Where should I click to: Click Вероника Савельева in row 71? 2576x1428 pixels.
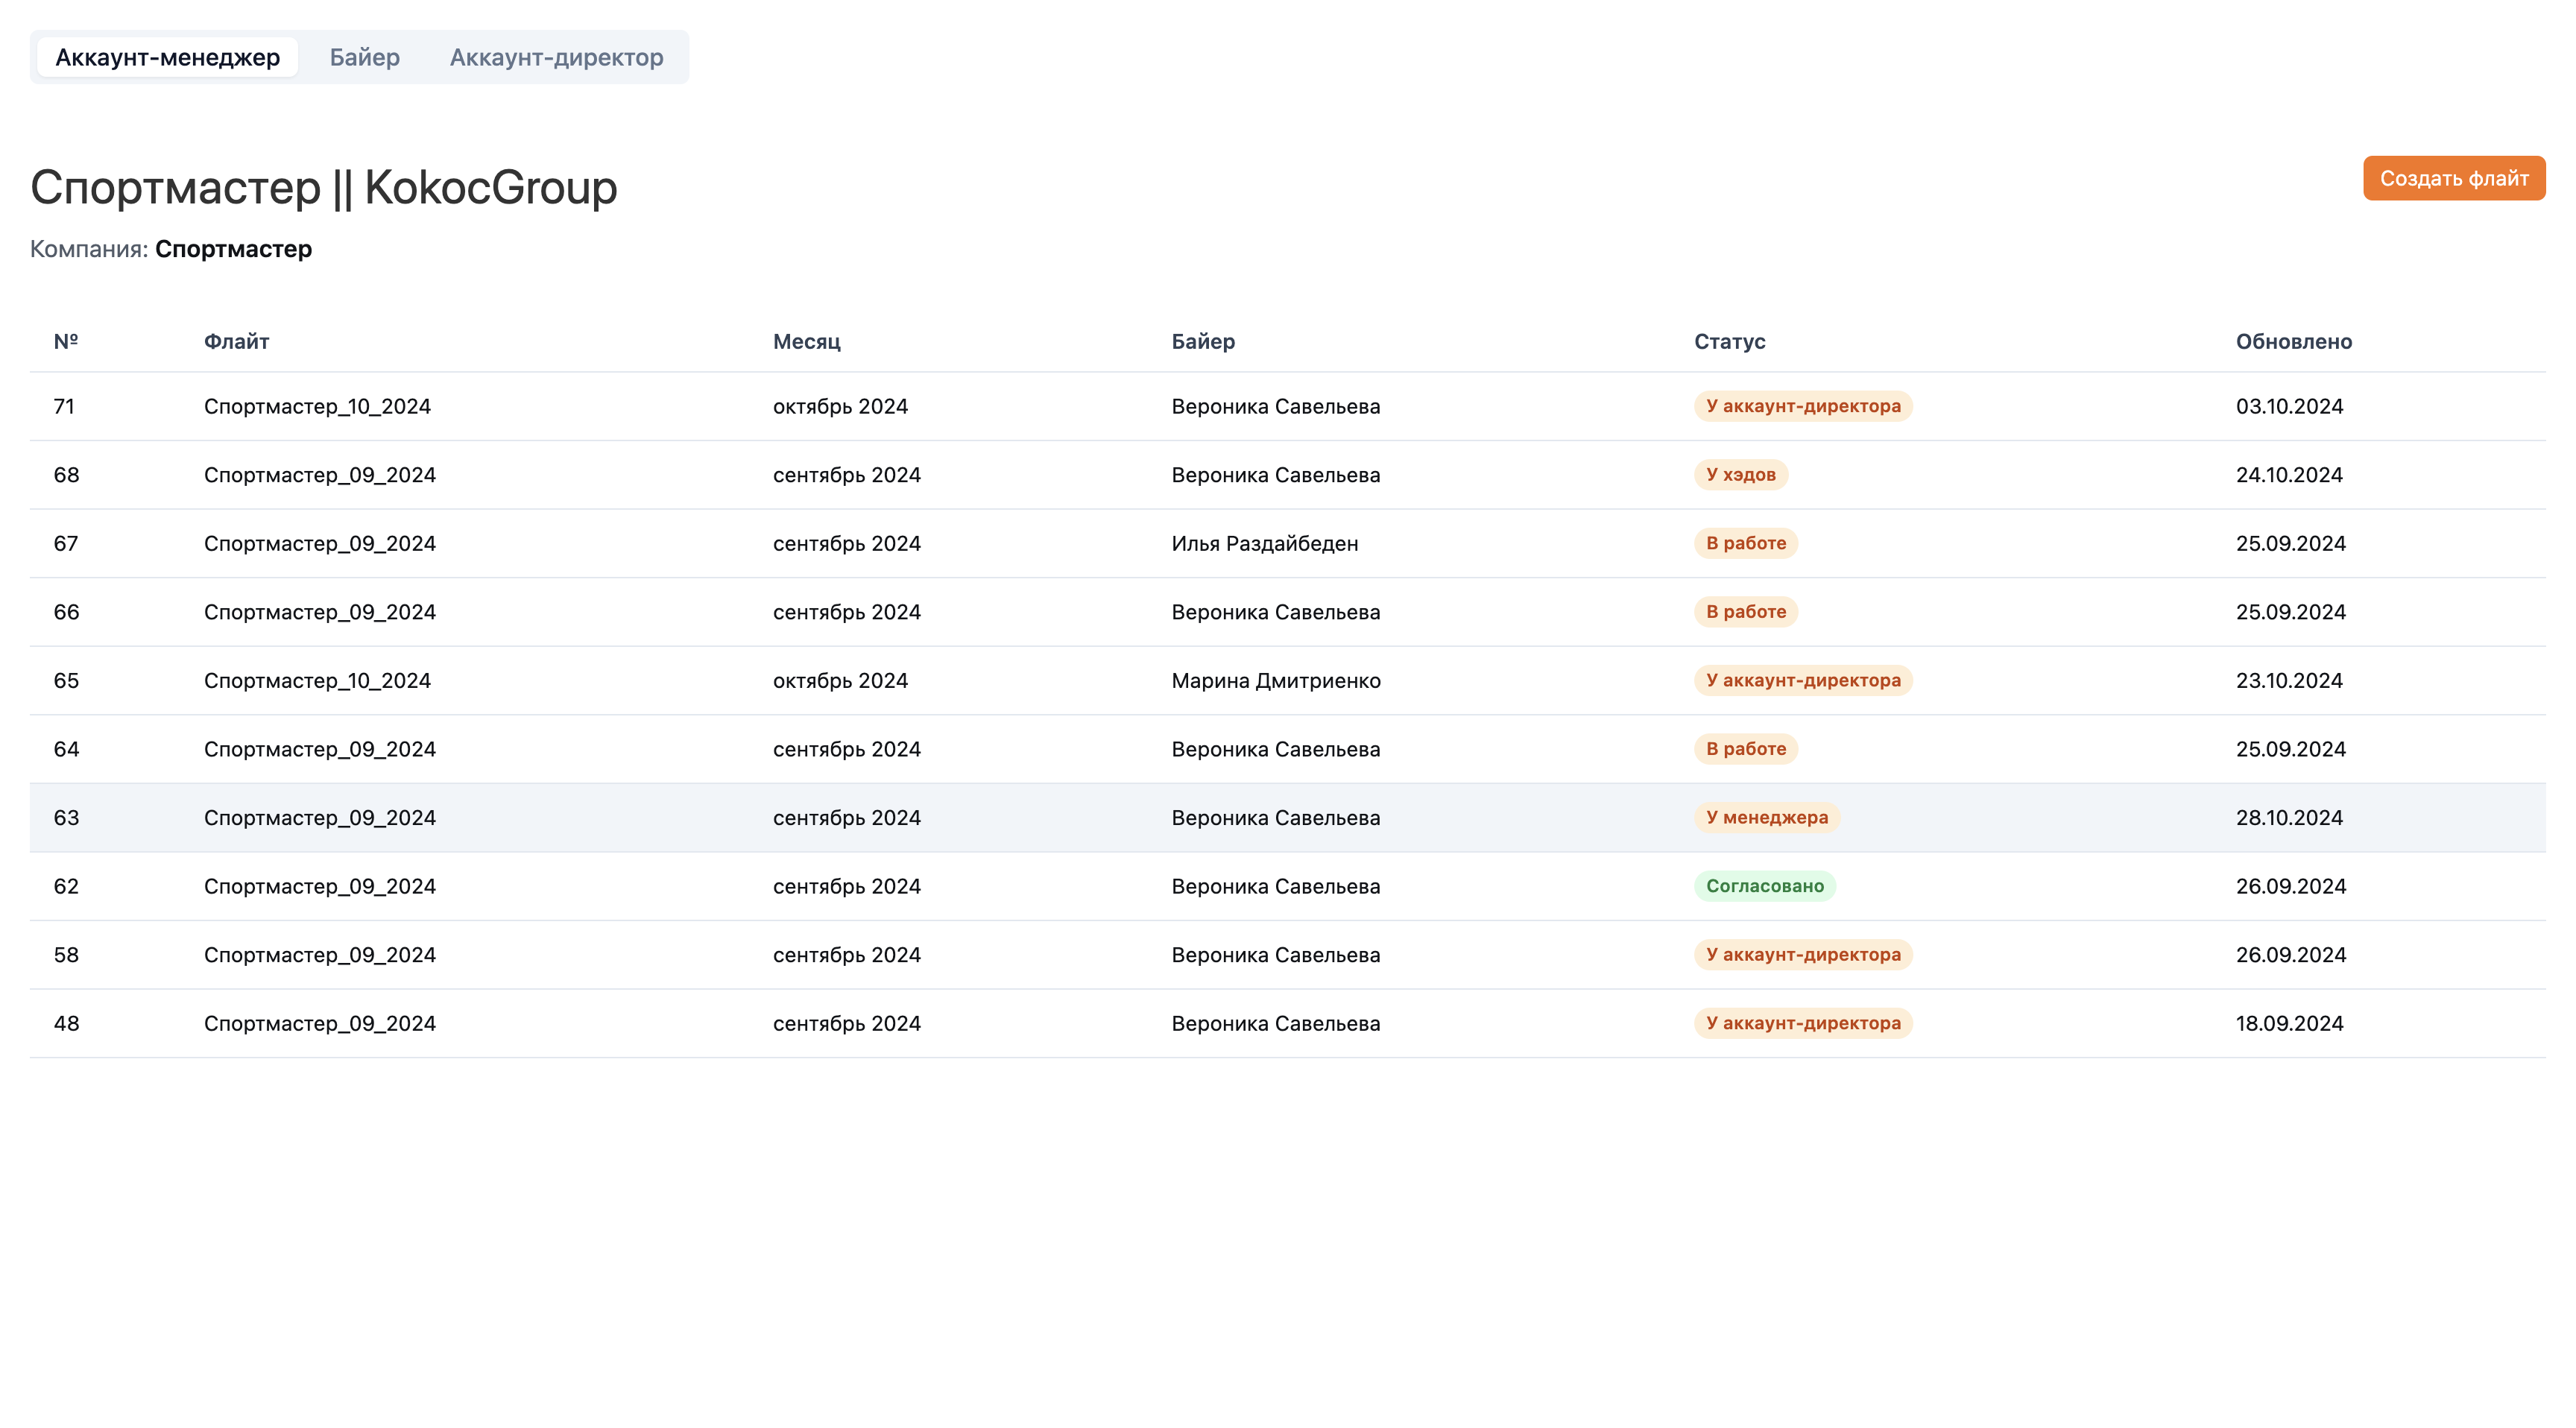pos(1276,406)
